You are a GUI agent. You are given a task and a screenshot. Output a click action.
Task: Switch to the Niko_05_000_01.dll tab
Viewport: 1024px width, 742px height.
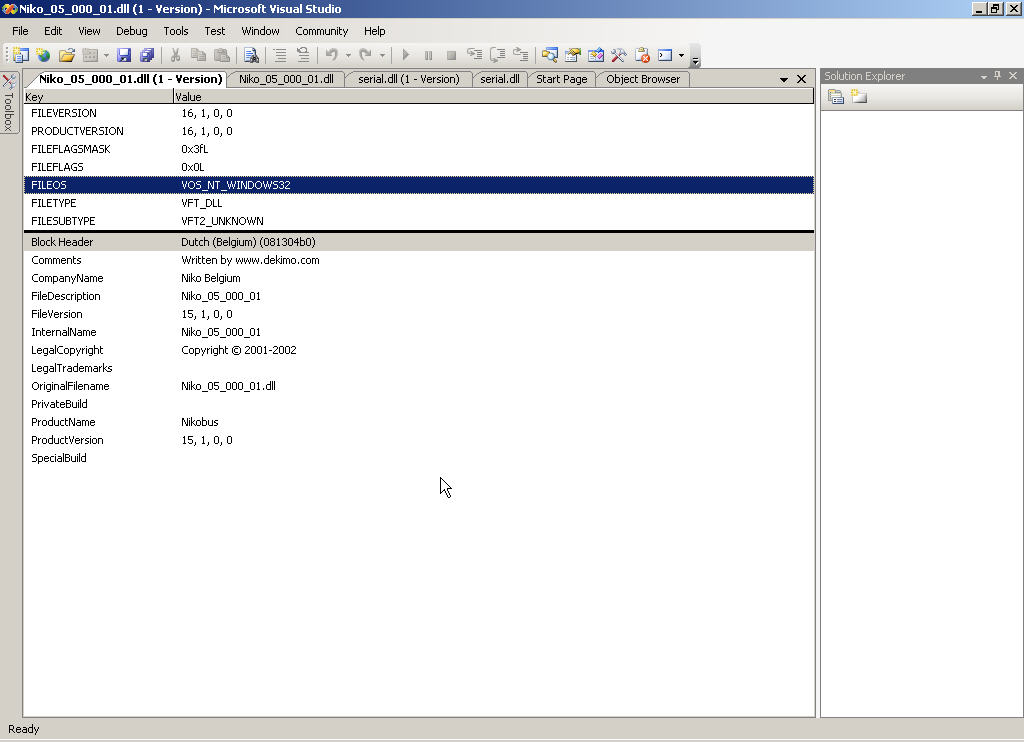(x=286, y=79)
